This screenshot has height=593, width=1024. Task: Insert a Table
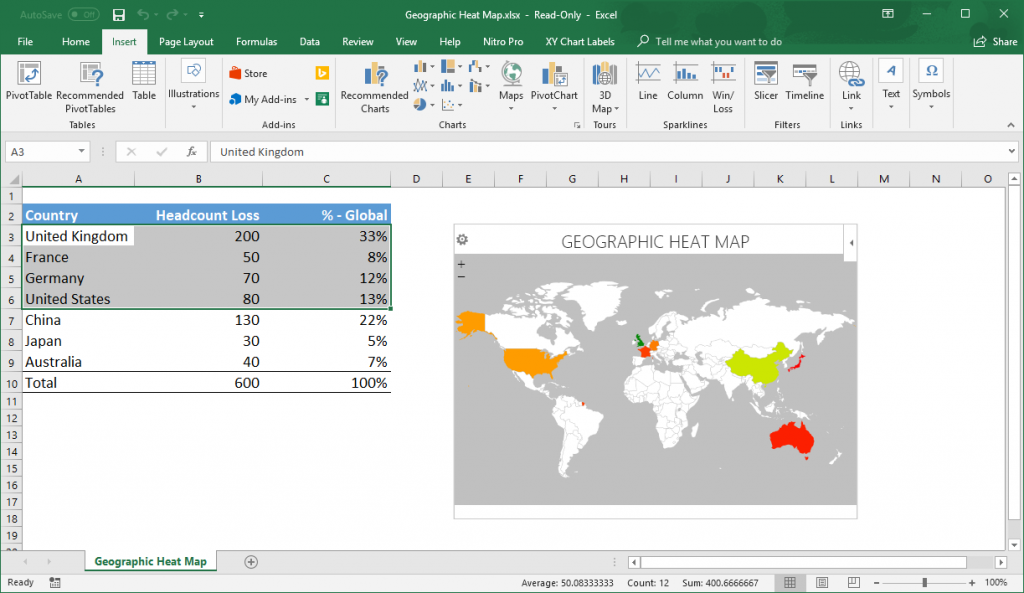point(143,85)
